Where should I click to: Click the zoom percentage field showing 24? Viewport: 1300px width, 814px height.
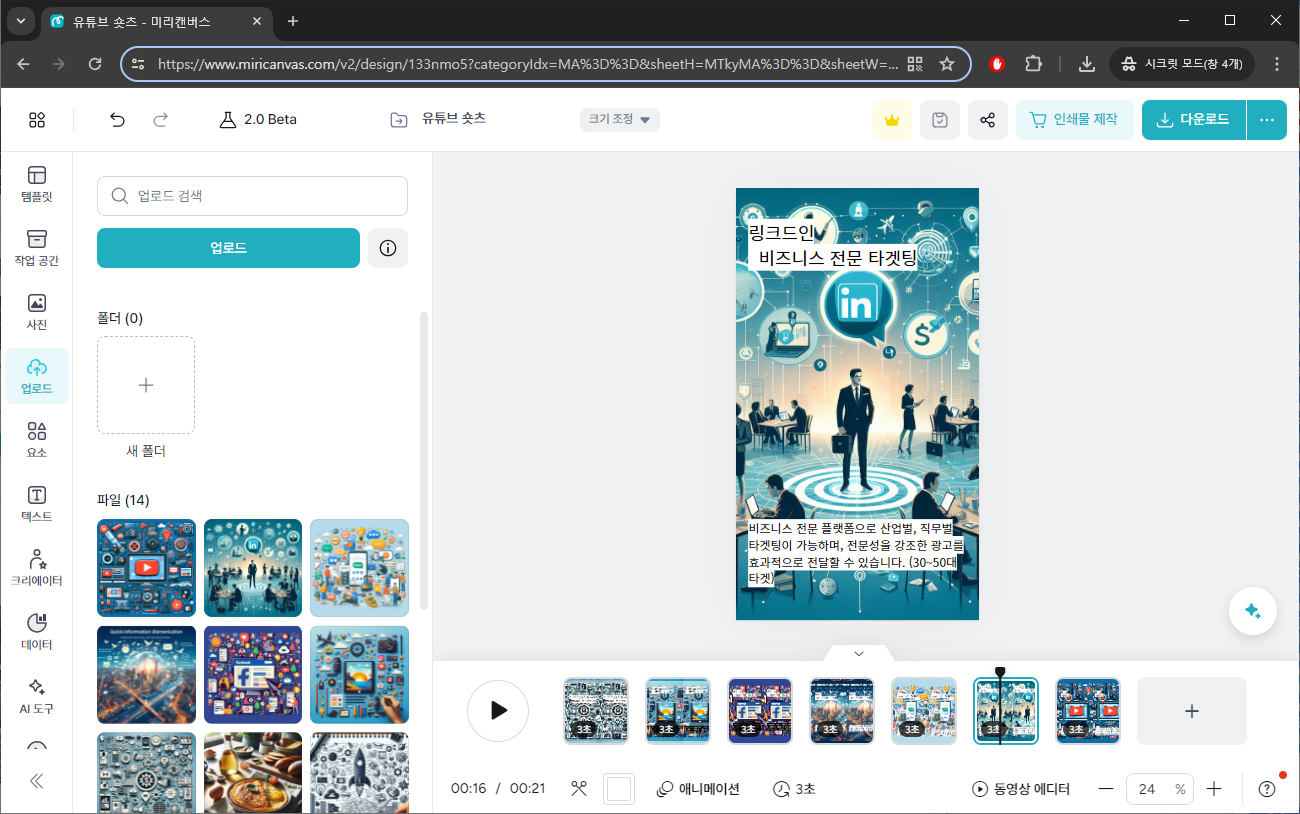[1160, 789]
